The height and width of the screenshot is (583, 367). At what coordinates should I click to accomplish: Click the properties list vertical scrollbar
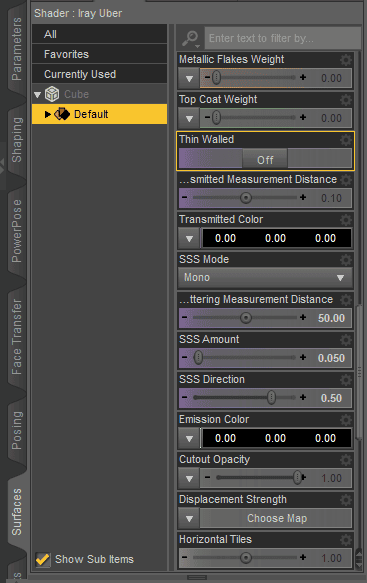point(359,372)
